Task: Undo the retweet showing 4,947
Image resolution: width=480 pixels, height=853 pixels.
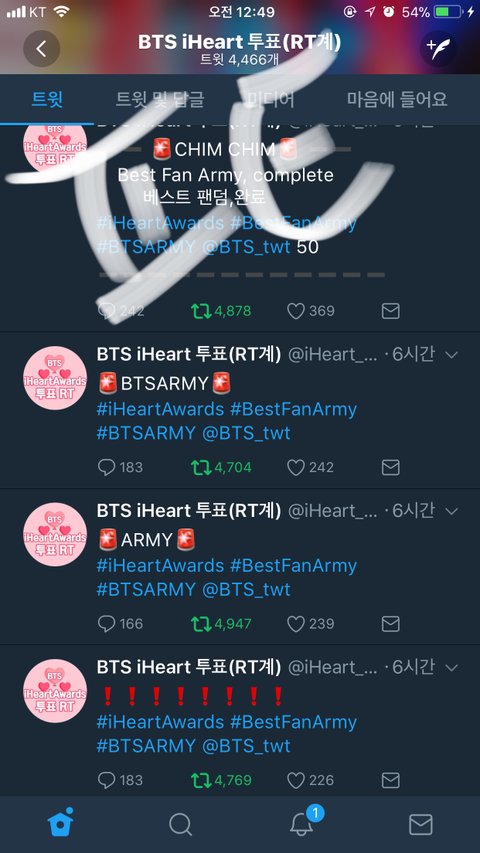Action: pyautogui.click(x=221, y=623)
